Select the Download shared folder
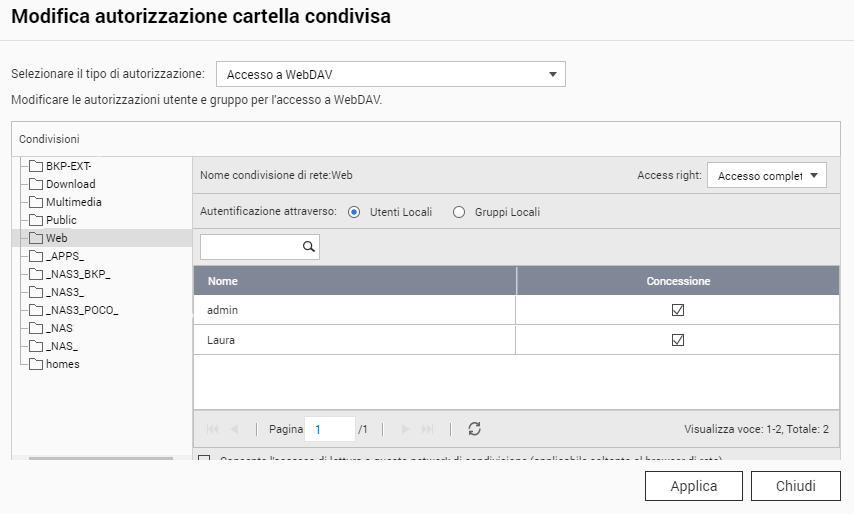Image resolution: width=854 pixels, height=514 pixels. 70,184
